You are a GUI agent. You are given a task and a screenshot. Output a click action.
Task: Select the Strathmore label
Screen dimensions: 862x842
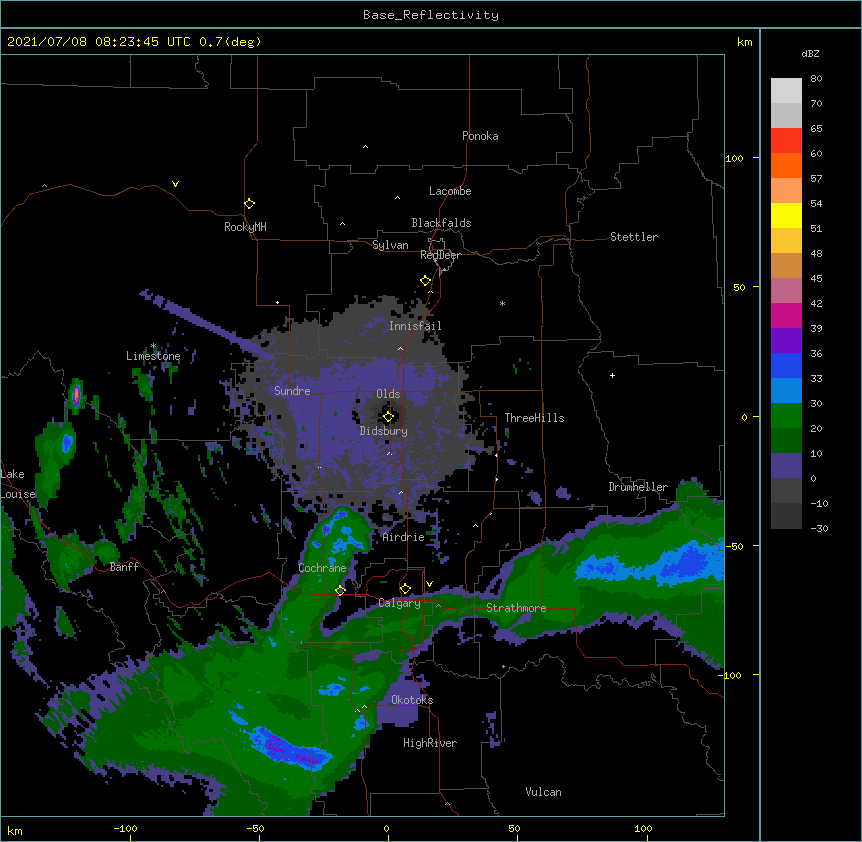coord(516,608)
